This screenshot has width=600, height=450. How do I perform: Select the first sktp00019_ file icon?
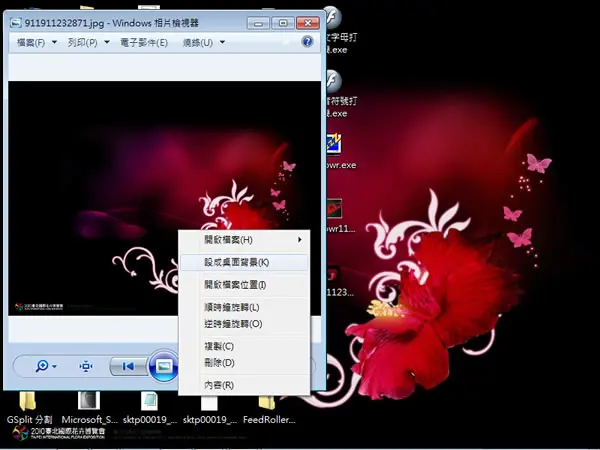tap(150, 409)
